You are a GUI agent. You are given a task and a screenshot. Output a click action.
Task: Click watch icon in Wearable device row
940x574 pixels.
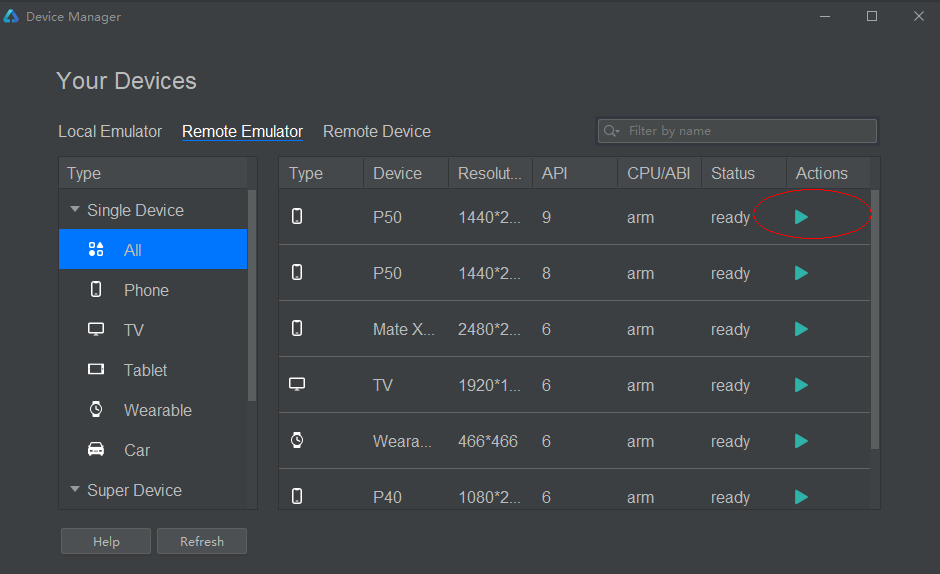click(x=297, y=440)
